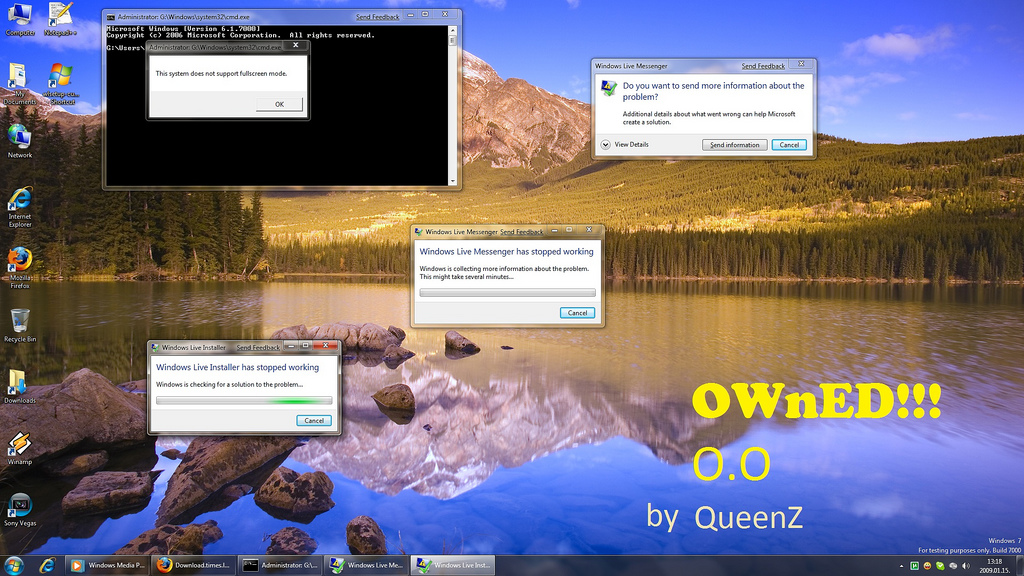Maximize the Administrator cmd window
Image resolution: width=1024 pixels, height=576 pixels.
coord(425,14)
